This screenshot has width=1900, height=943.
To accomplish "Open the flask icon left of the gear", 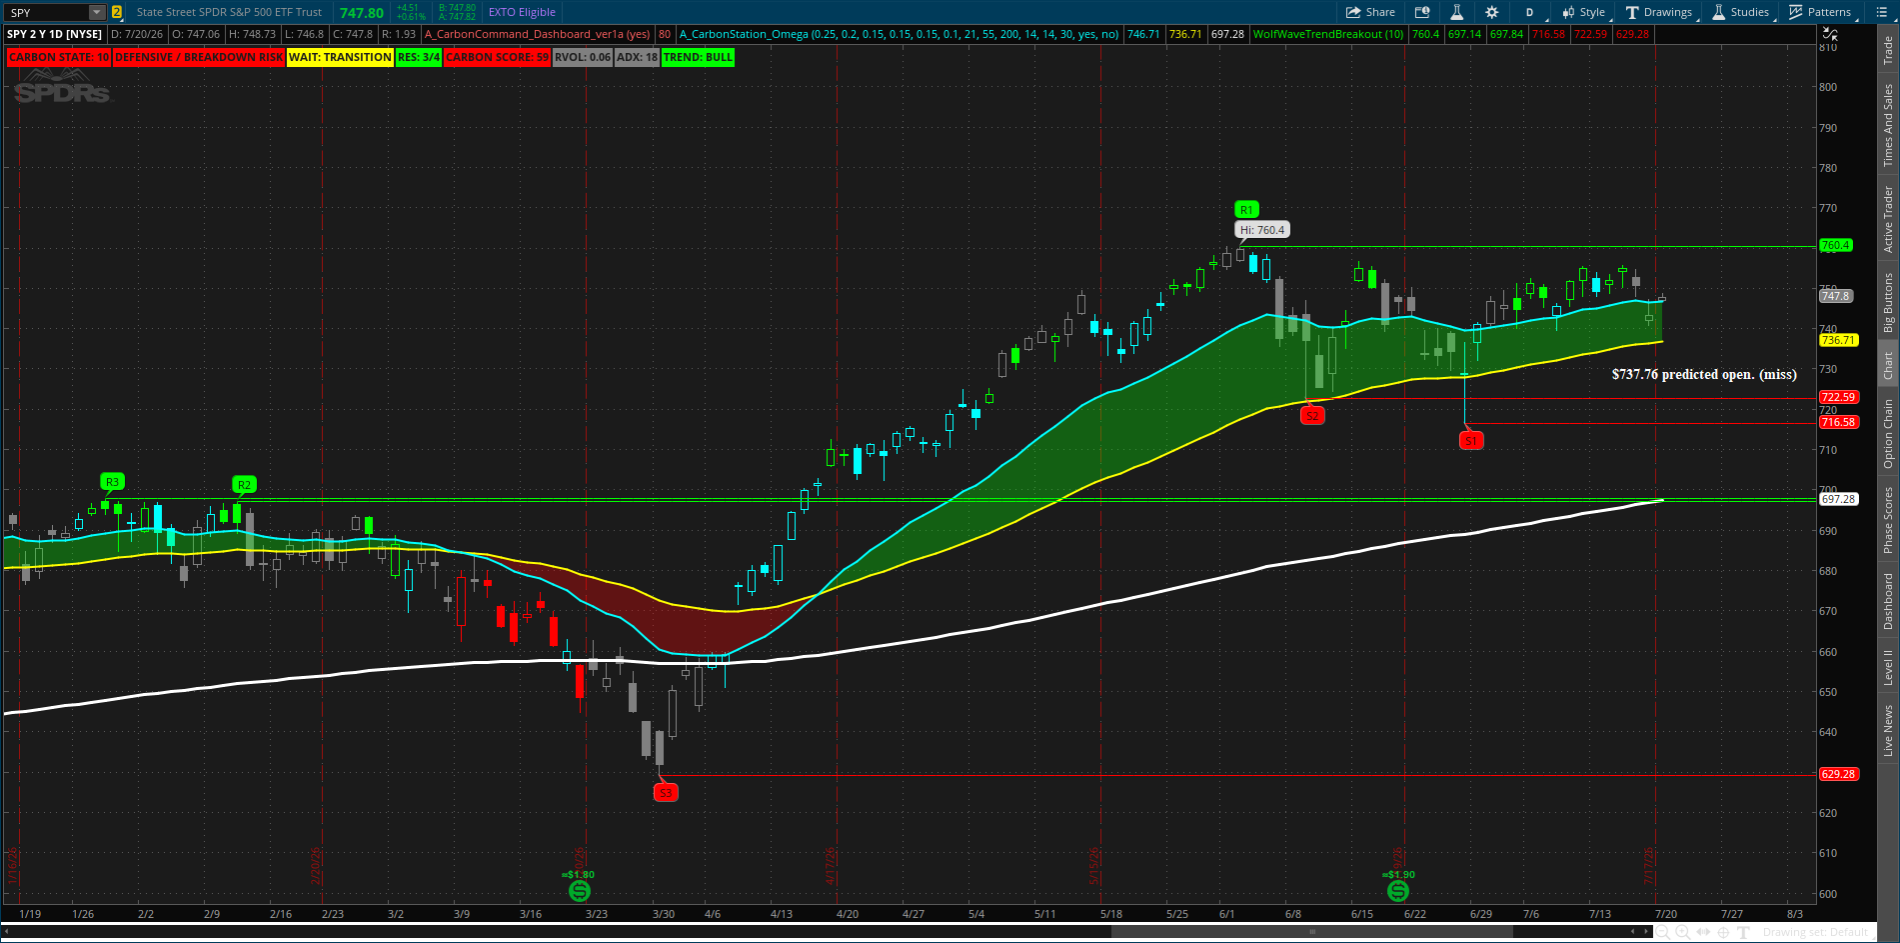I will pyautogui.click(x=1457, y=12).
